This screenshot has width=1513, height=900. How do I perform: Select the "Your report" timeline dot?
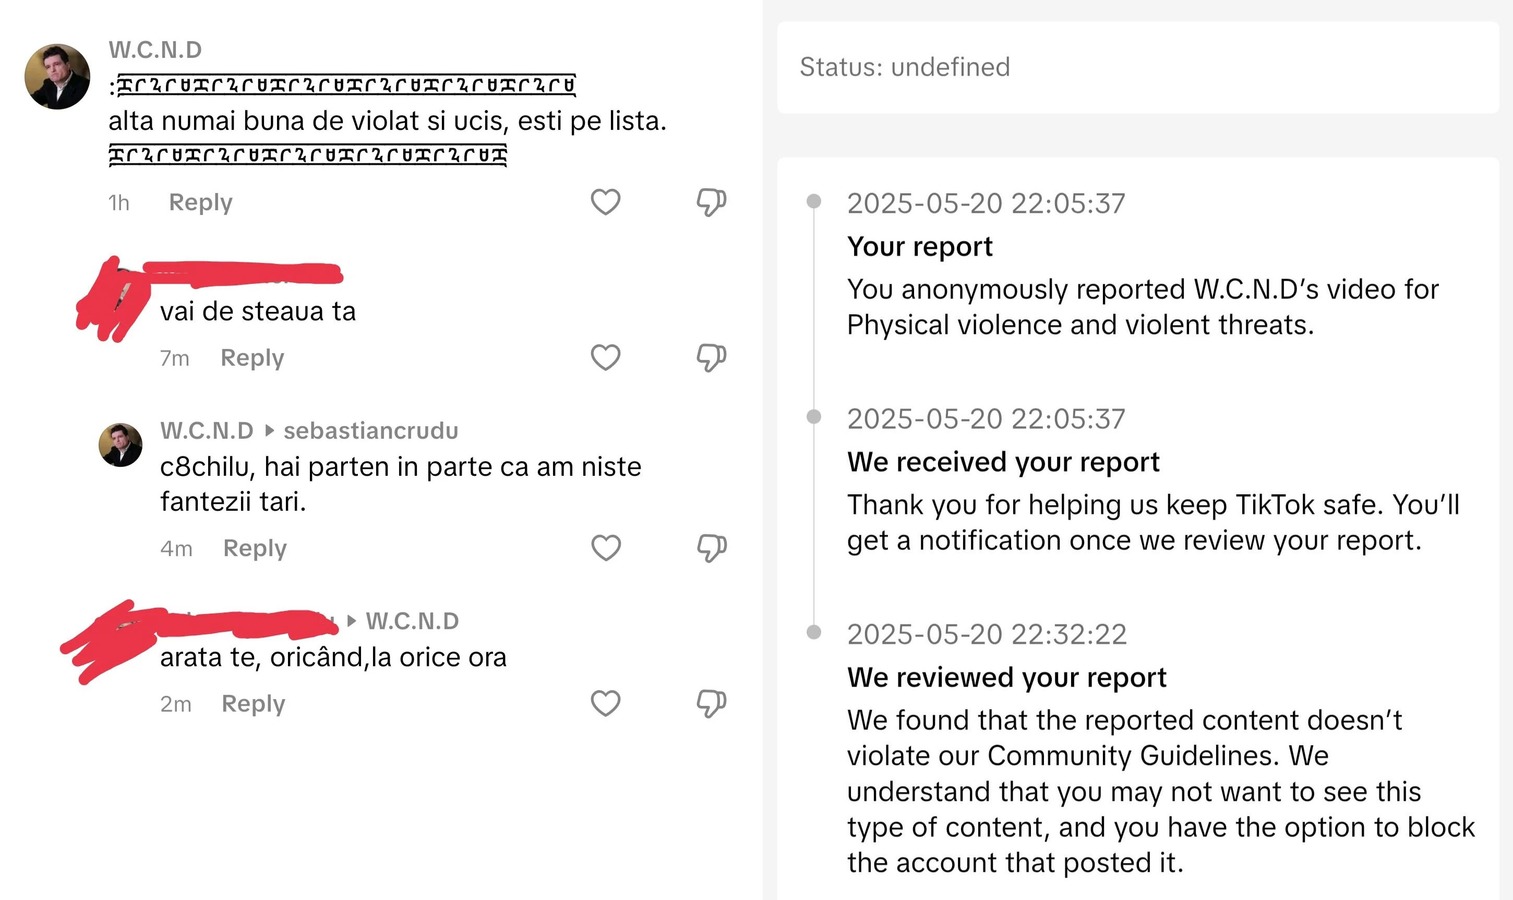(814, 202)
